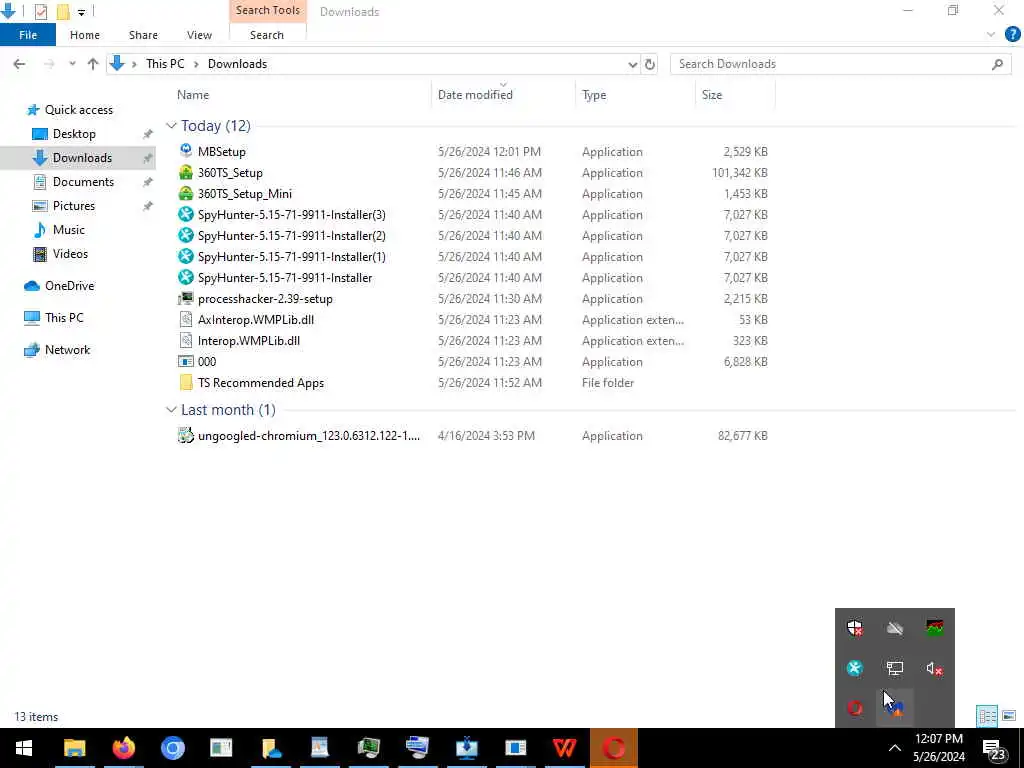Viewport: 1024px width, 768px height.
Task: Open Videos in the navigation pane
Action: click(x=70, y=254)
